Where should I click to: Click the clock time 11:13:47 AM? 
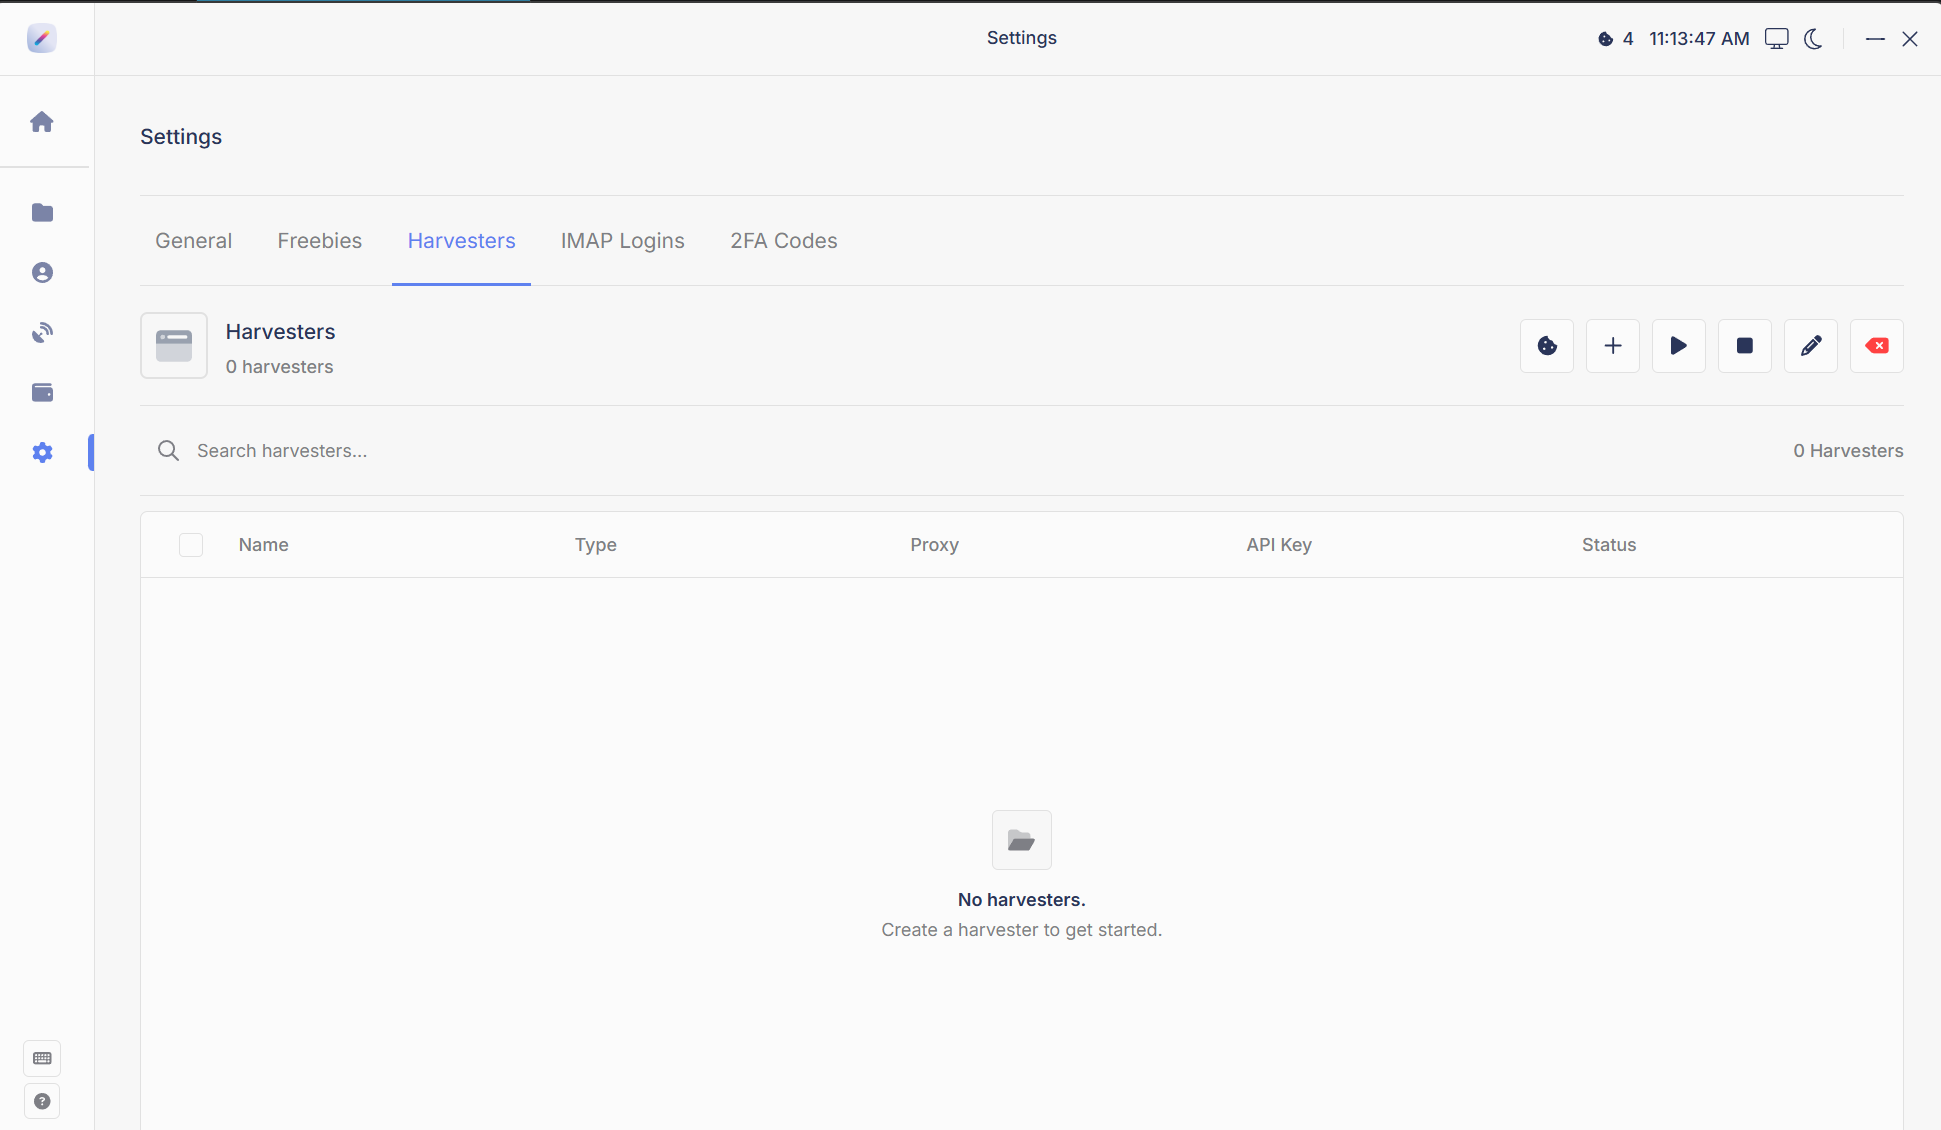1699,39
